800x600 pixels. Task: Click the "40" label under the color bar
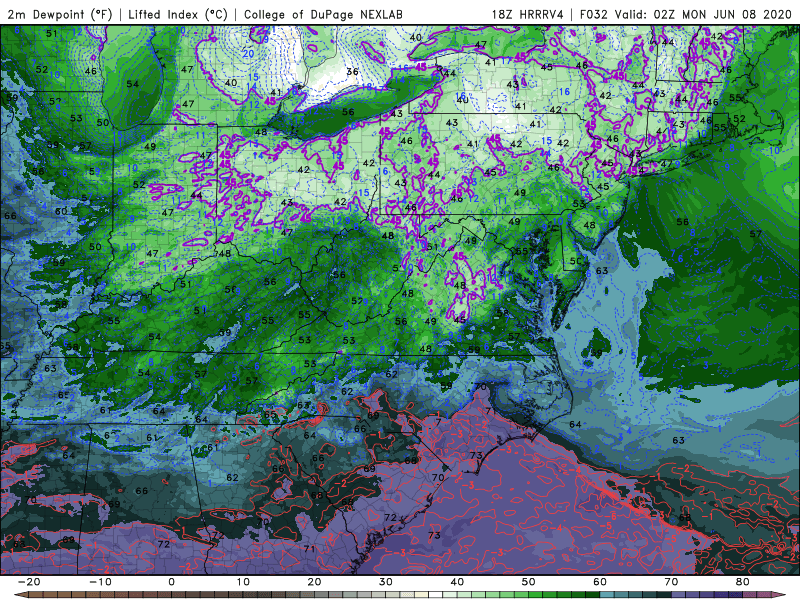[457, 582]
